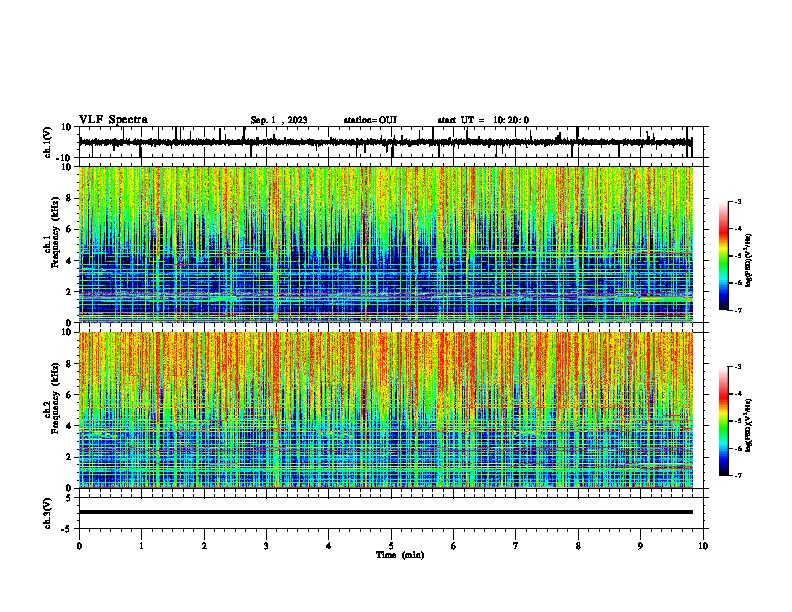Click the "VLF Spectra" title text

click(x=113, y=120)
